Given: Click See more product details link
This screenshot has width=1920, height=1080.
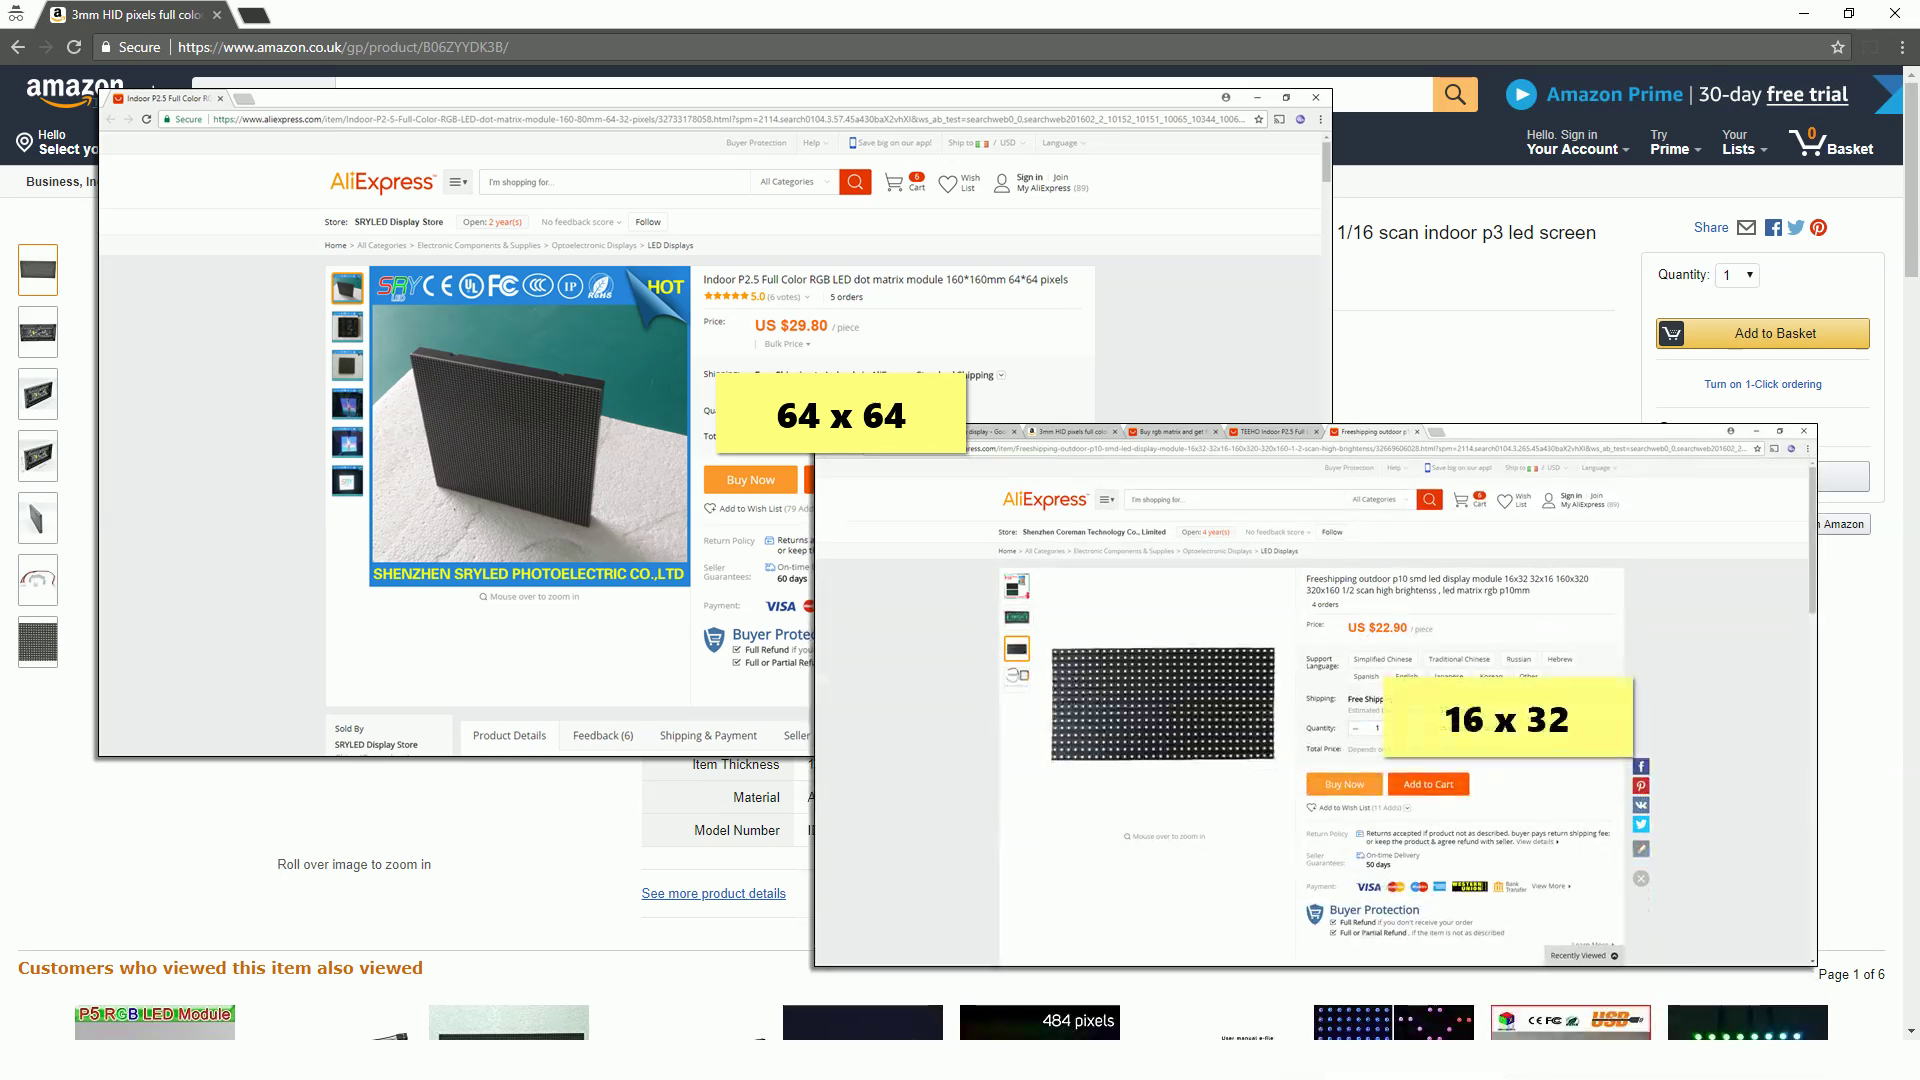Looking at the screenshot, I should point(713,893).
